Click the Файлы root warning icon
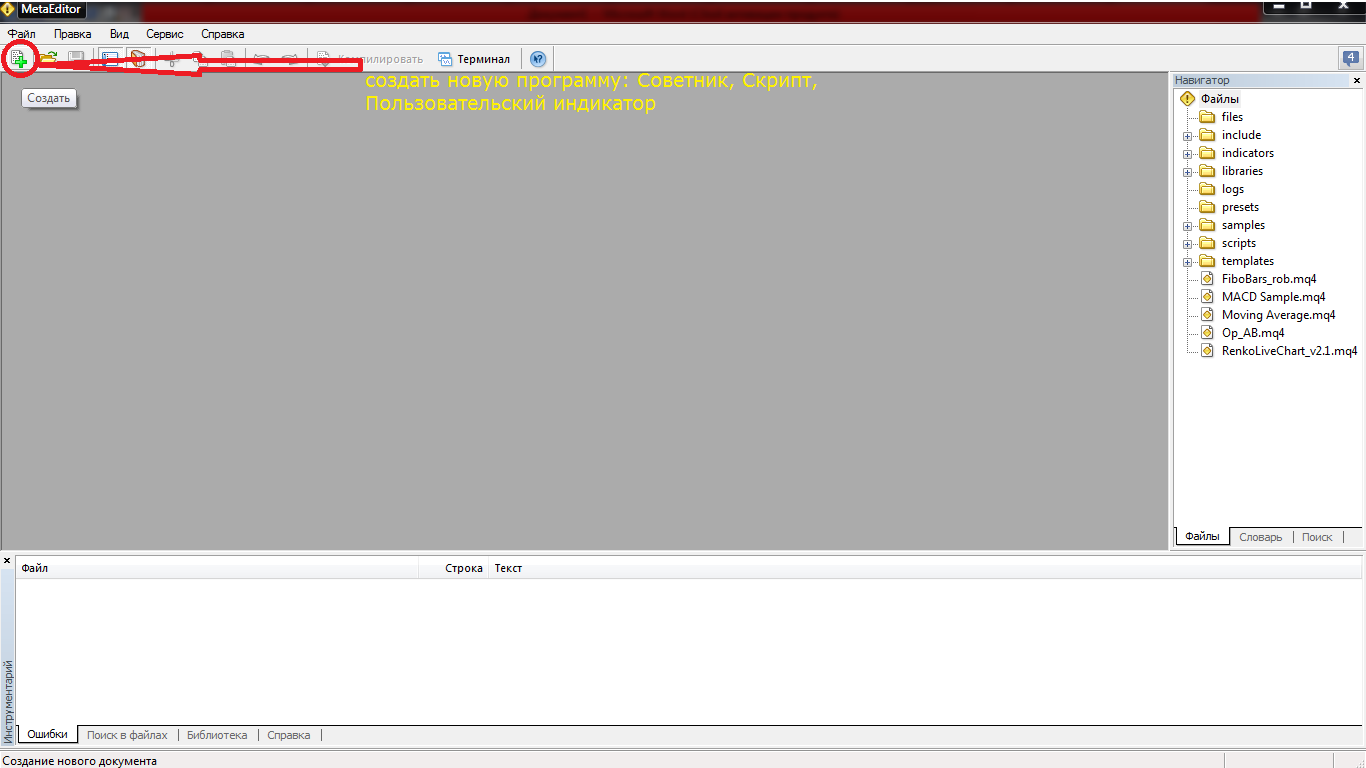The width and height of the screenshot is (1366, 768). click(1187, 99)
